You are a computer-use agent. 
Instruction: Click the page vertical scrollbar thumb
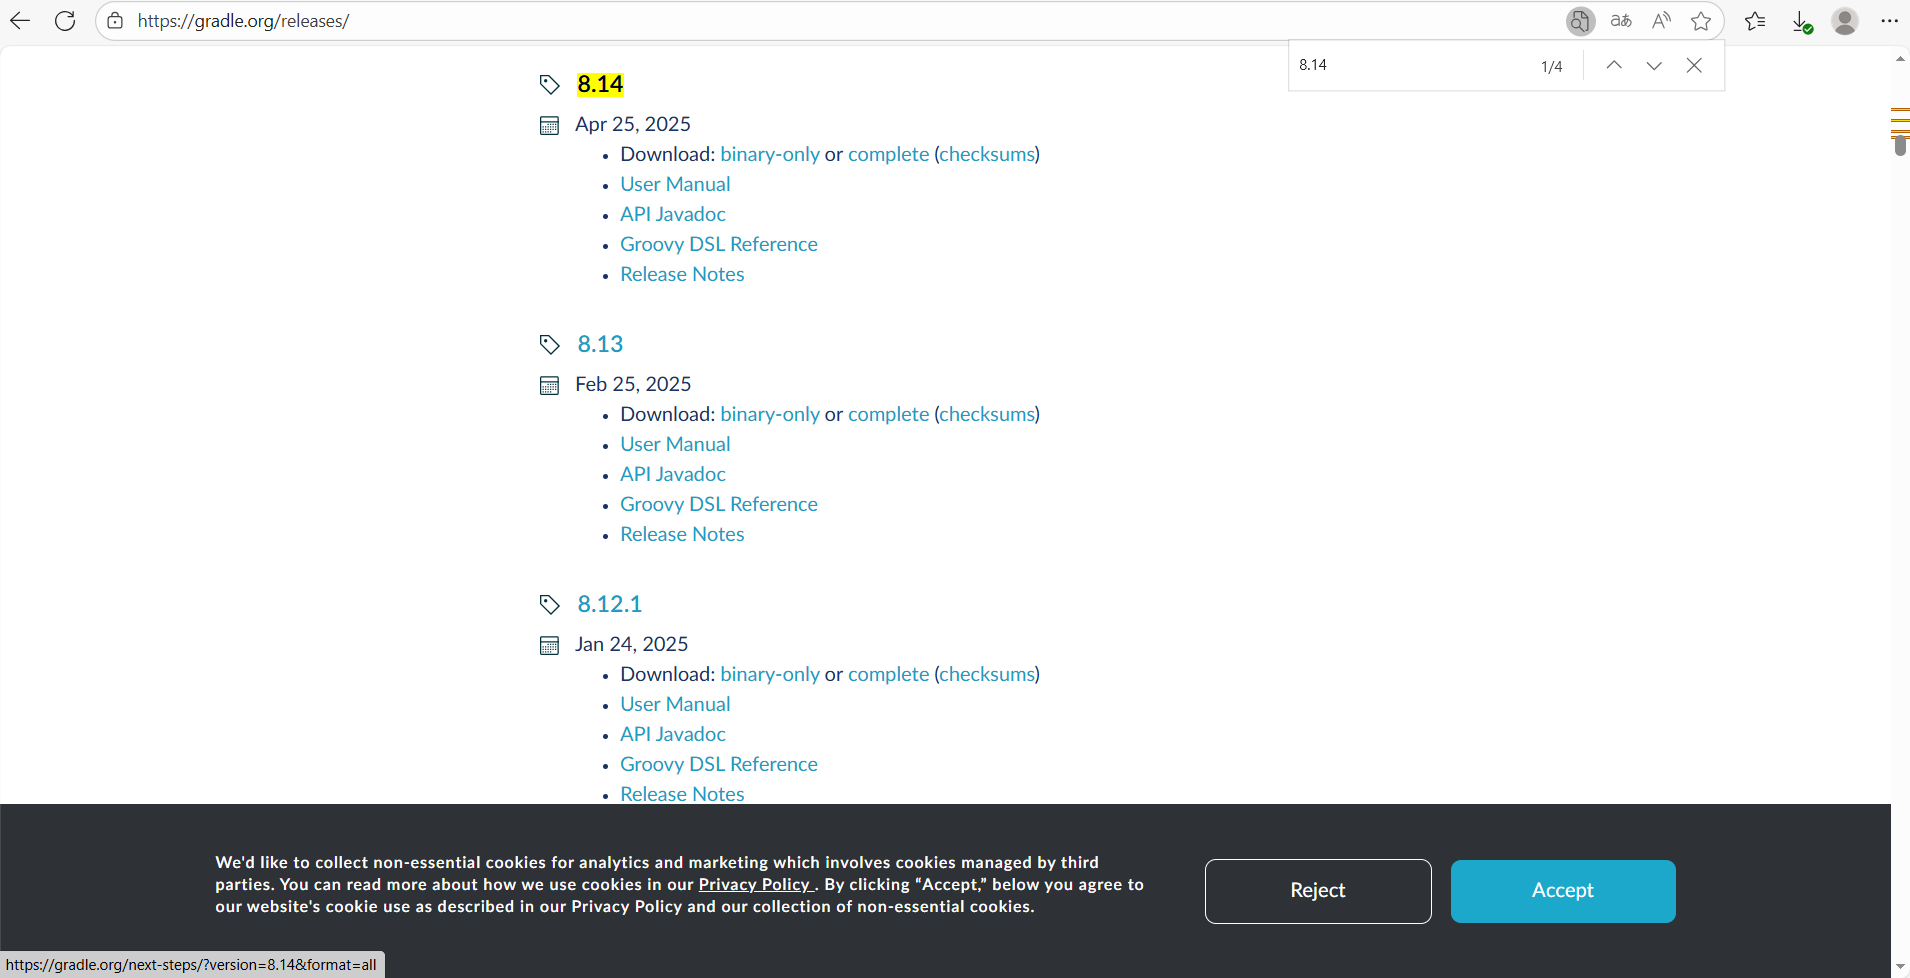click(x=1900, y=145)
